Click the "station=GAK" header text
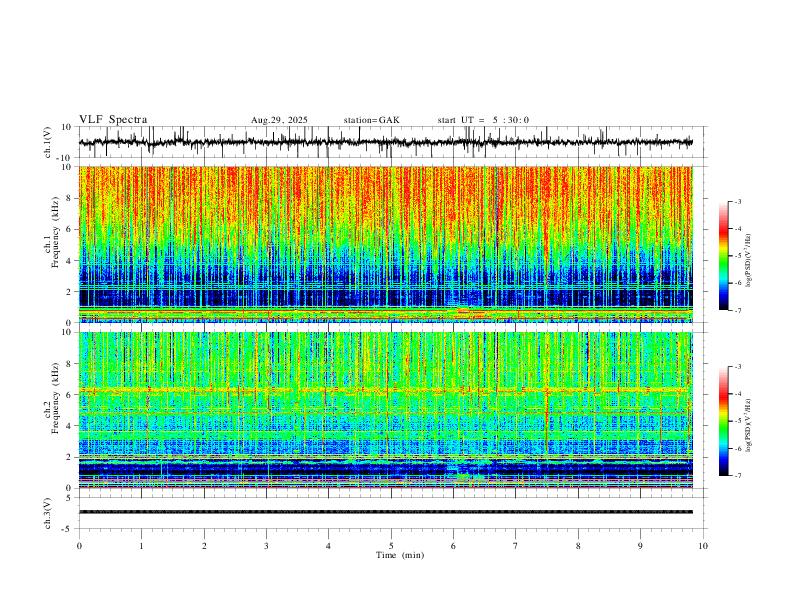The width and height of the screenshot is (792, 612). [371, 120]
